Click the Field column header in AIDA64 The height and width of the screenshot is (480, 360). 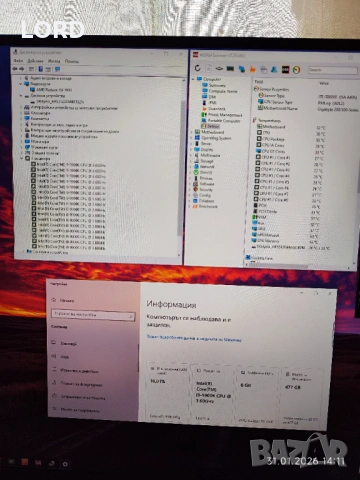(x=259, y=82)
